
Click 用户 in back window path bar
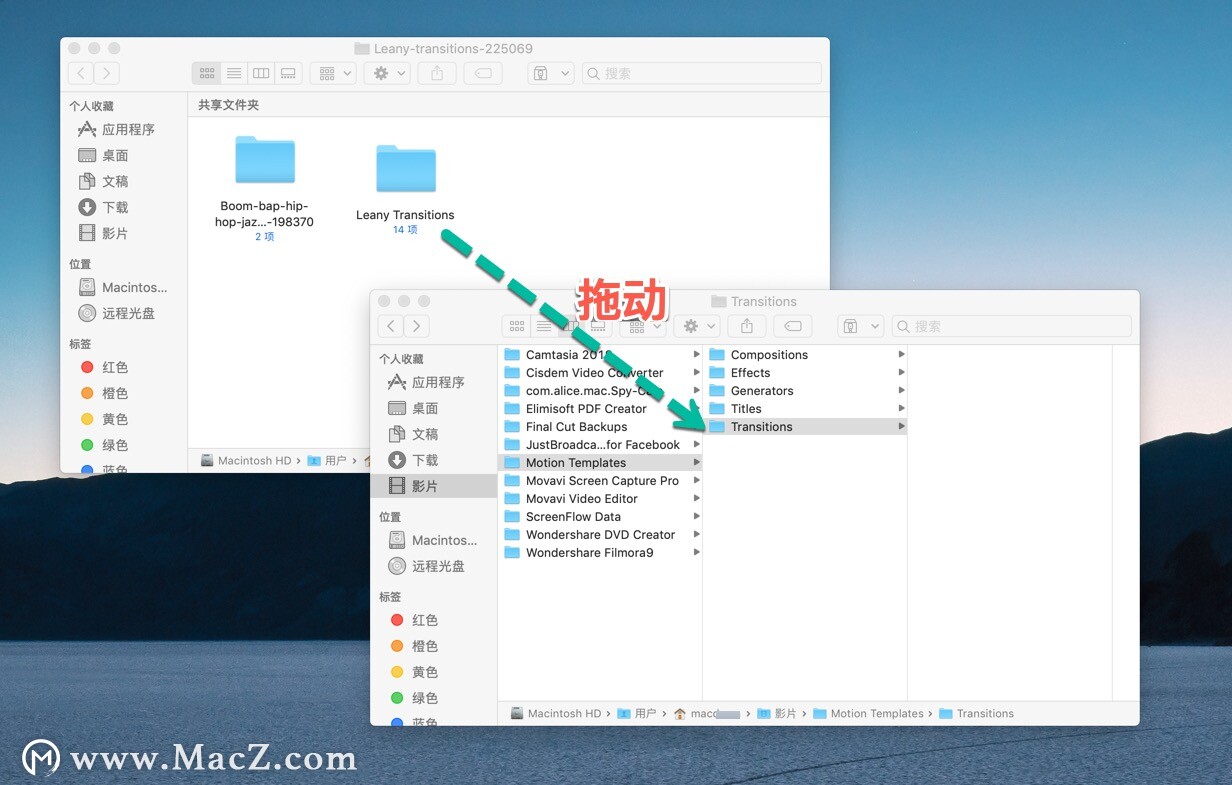[327, 460]
